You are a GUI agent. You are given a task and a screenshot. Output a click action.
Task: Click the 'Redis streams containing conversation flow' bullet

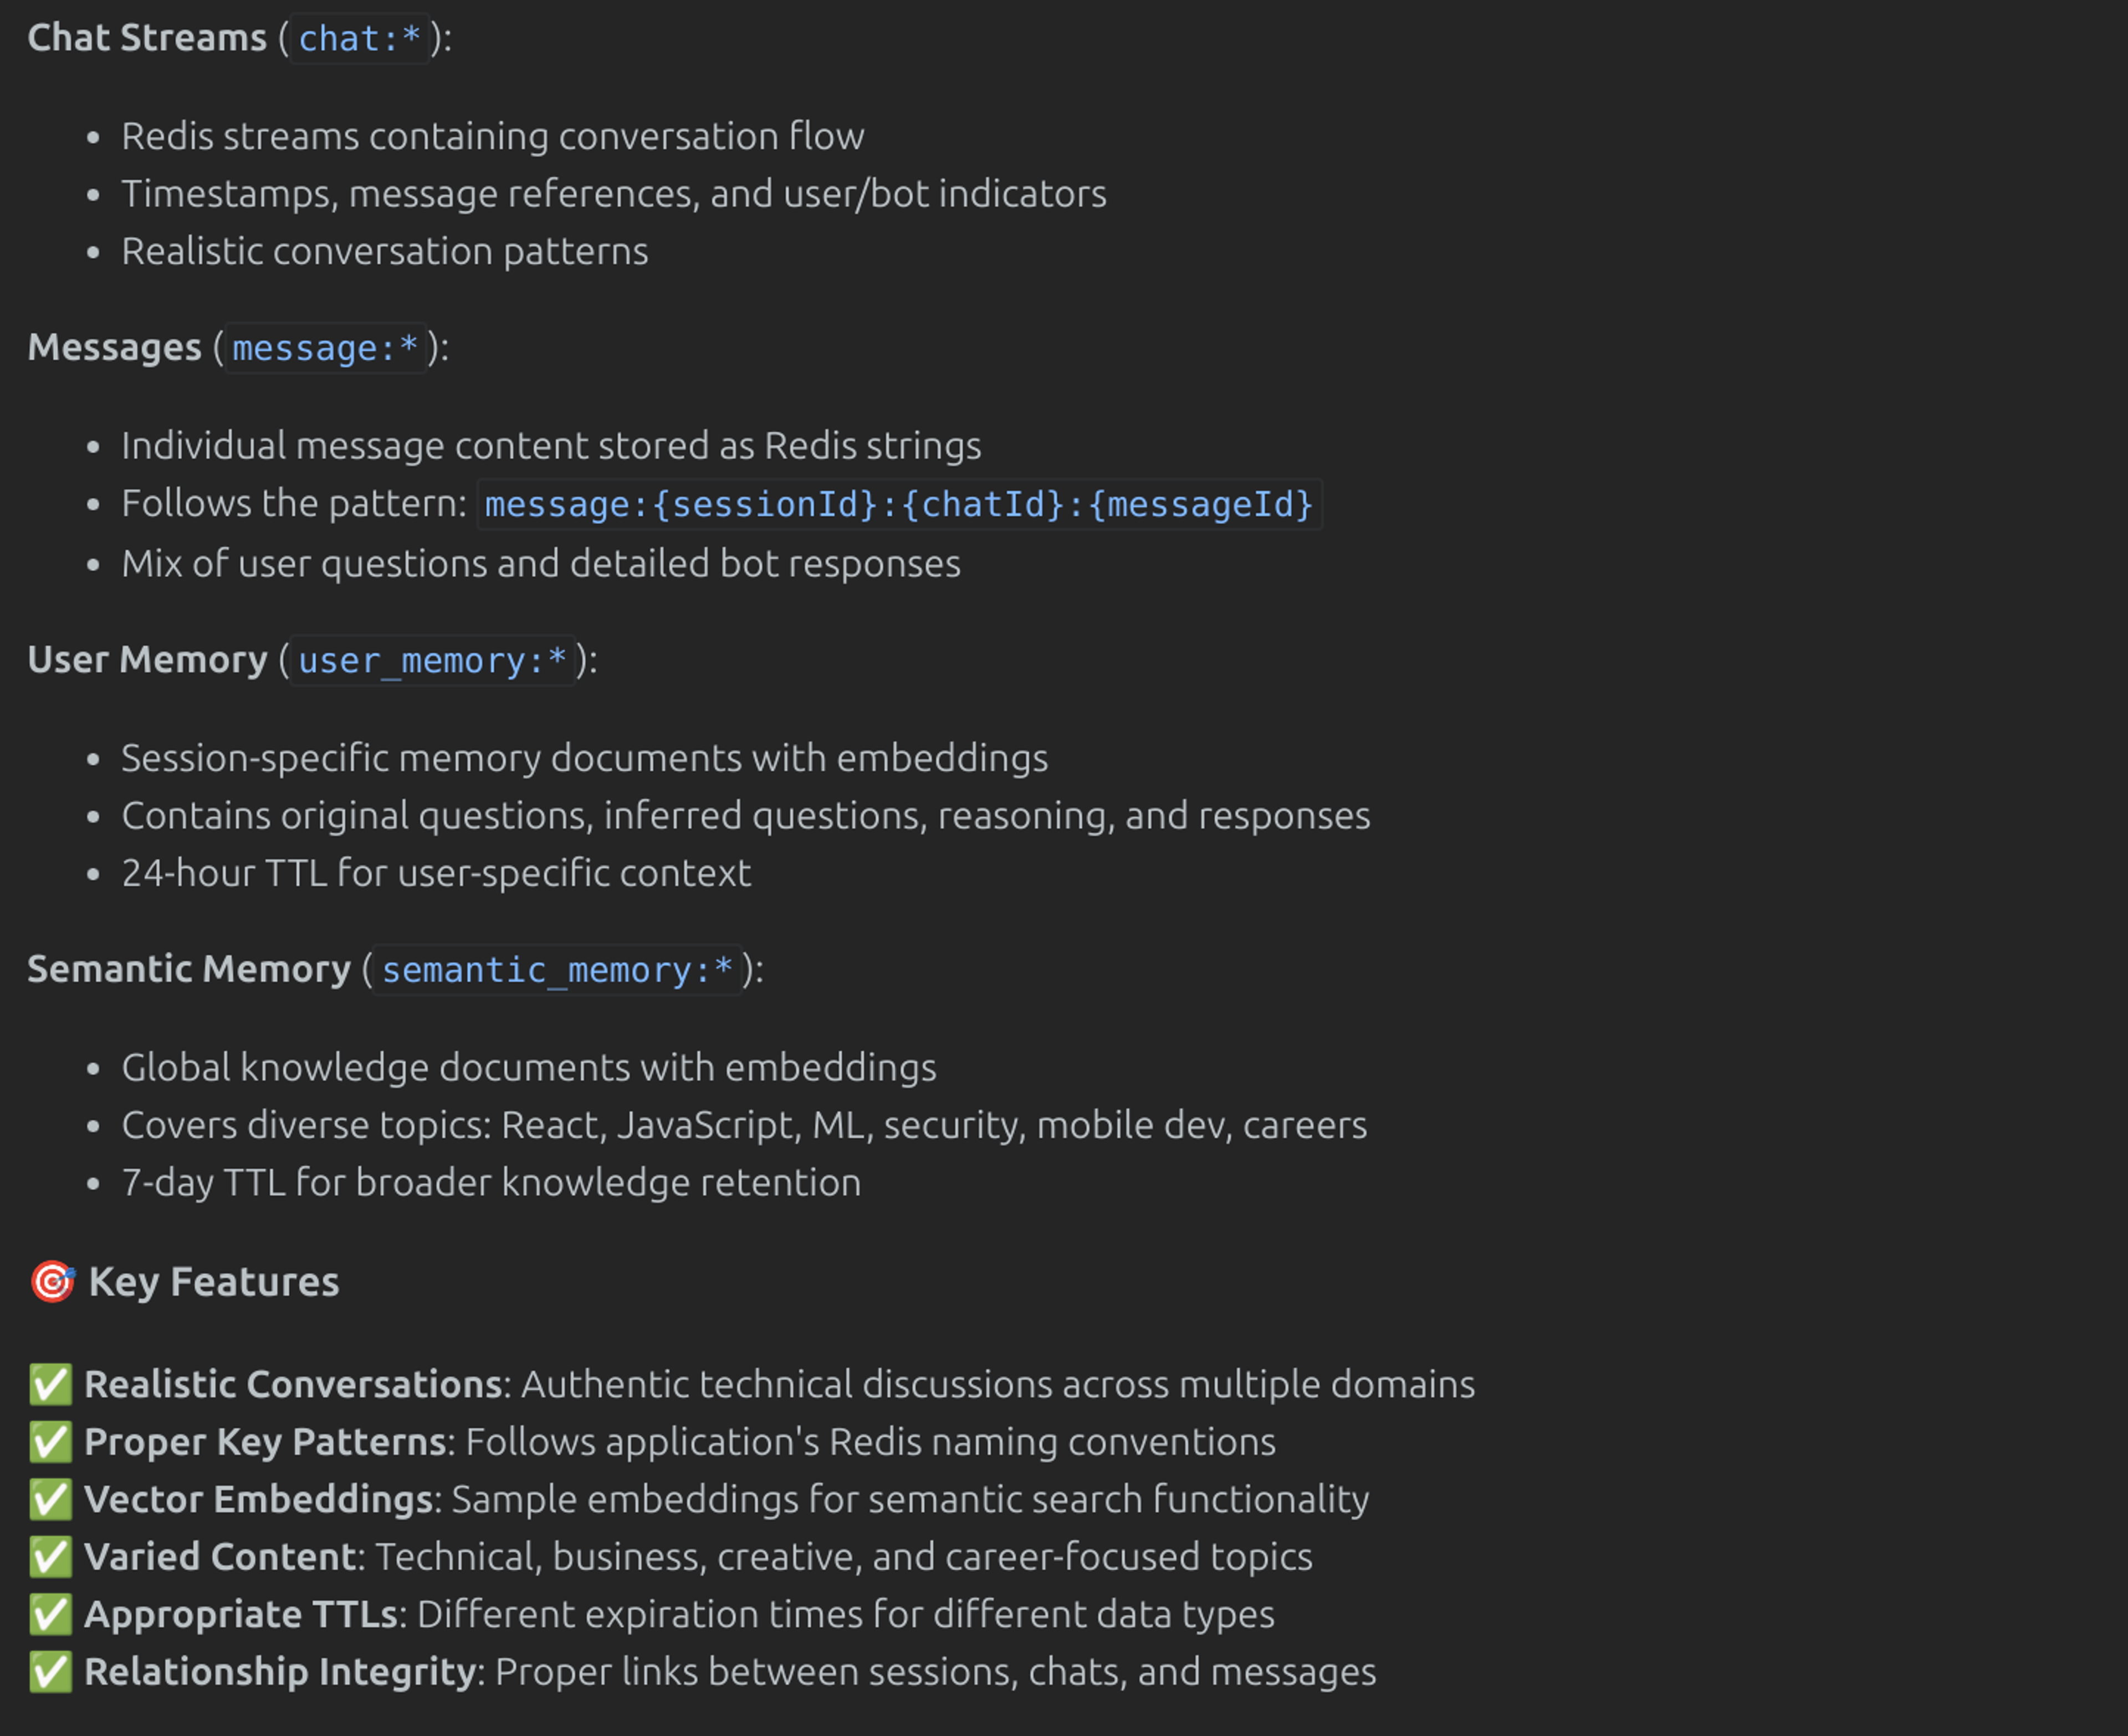[x=493, y=136]
